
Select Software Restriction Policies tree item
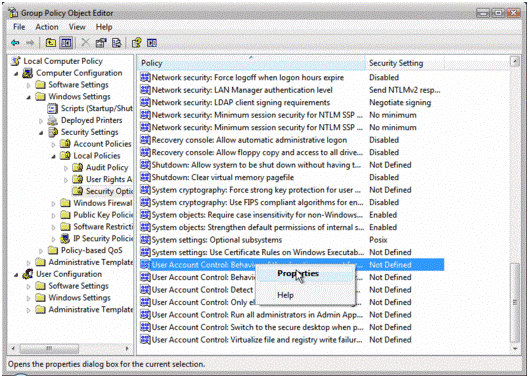pyautogui.click(x=103, y=226)
